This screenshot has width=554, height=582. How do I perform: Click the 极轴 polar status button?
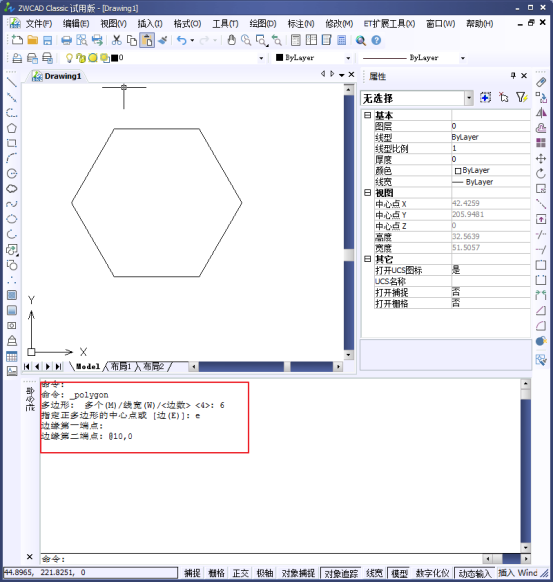coord(265,573)
